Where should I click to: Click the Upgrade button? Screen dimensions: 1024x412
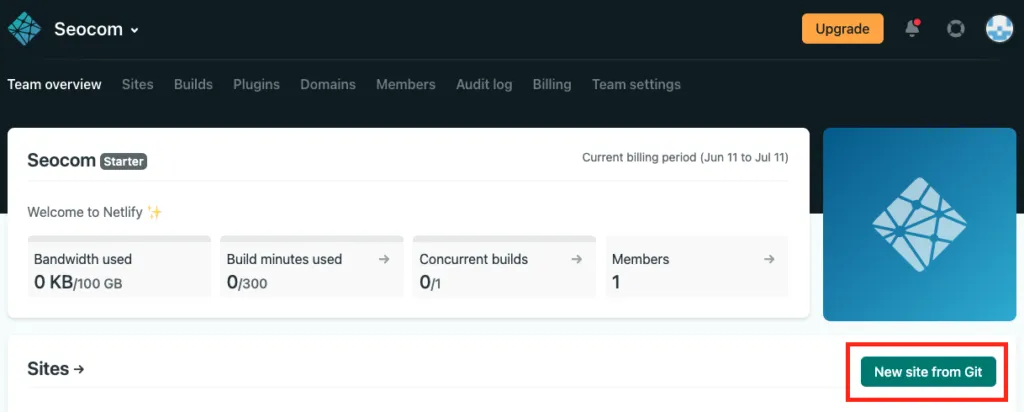tap(842, 29)
